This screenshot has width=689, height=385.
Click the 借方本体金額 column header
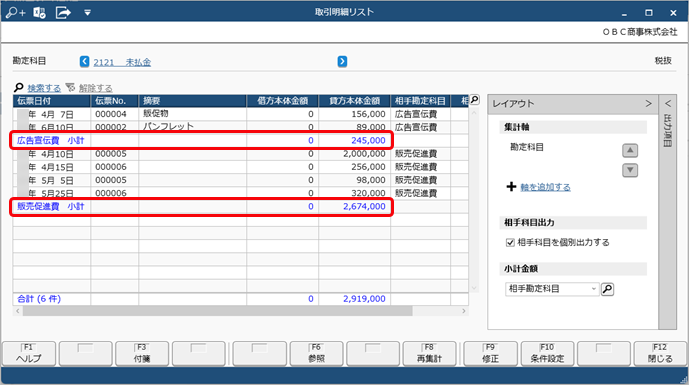point(283,101)
